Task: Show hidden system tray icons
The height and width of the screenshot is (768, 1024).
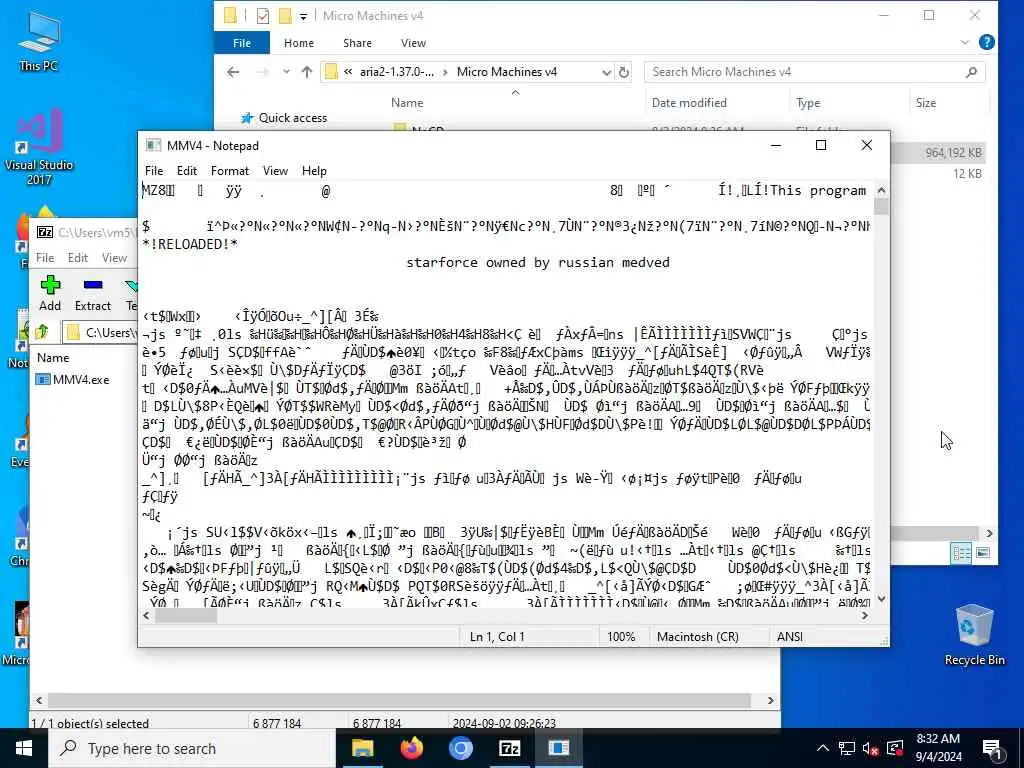Action: (x=823, y=748)
